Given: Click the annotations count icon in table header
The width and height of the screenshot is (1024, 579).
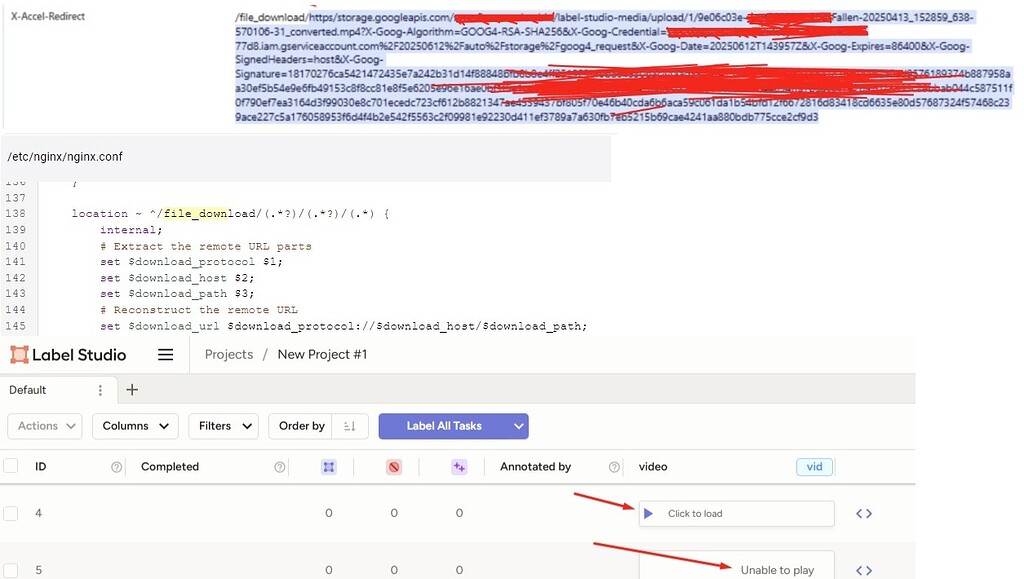Looking at the screenshot, I should tap(328, 466).
